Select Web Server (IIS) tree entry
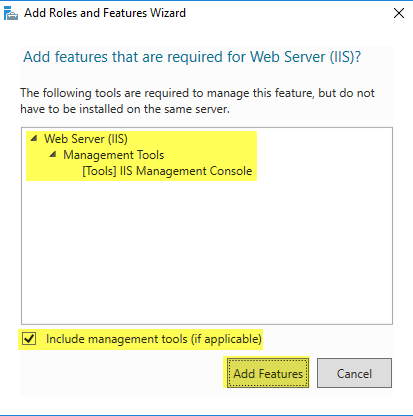 pyautogui.click(x=86, y=139)
